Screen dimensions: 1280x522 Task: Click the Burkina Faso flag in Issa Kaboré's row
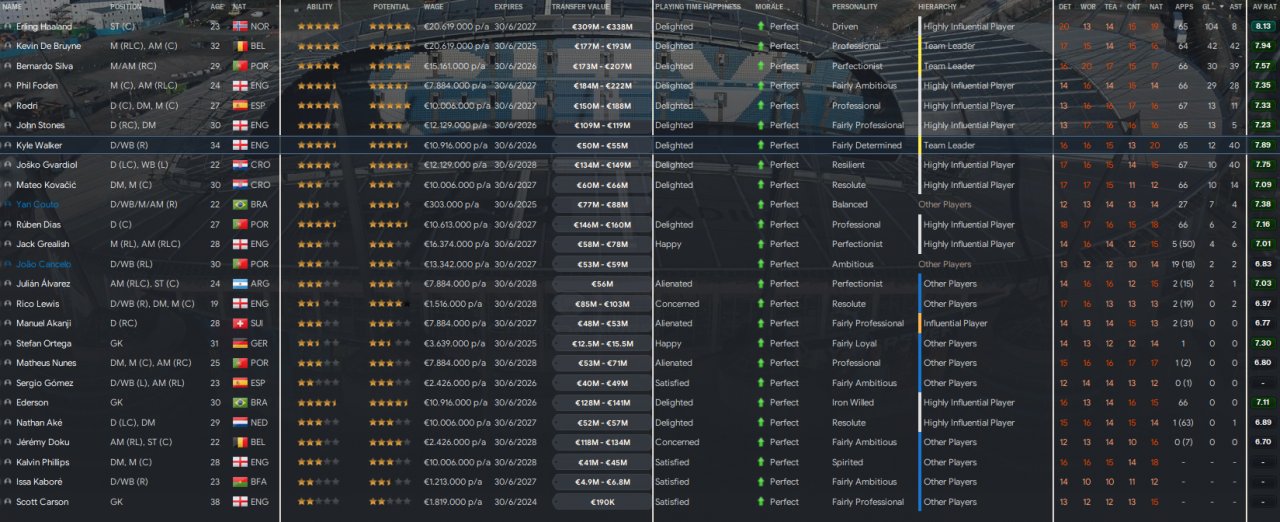coord(239,482)
